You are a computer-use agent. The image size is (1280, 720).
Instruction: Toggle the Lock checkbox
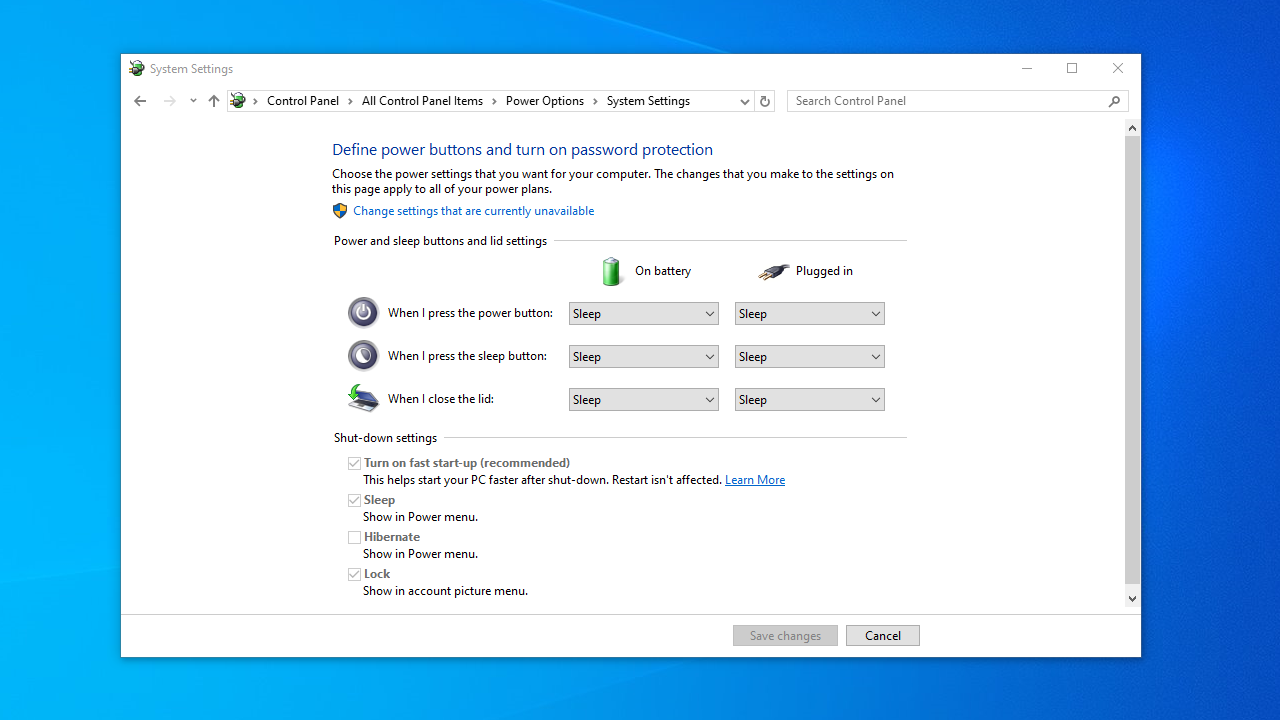click(354, 574)
